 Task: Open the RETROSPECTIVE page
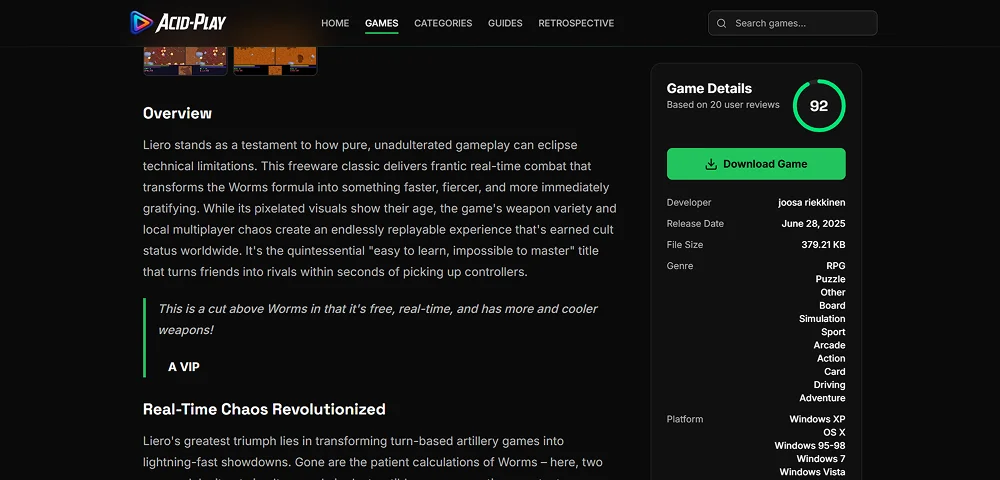coord(576,23)
